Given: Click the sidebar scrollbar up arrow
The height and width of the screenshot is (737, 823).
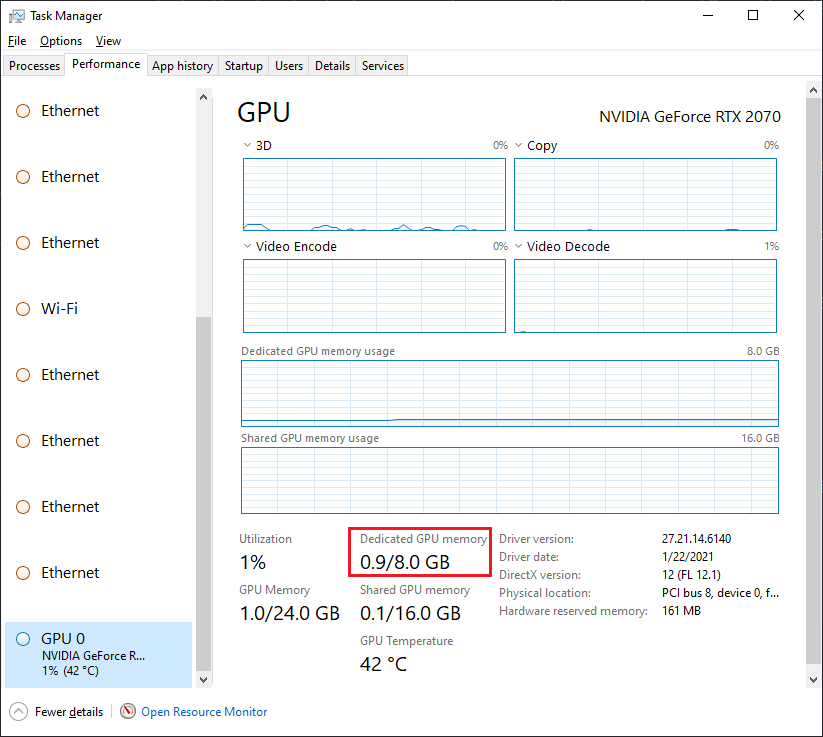Looking at the screenshot, I should pyautogui.click(x=204, y=98).
